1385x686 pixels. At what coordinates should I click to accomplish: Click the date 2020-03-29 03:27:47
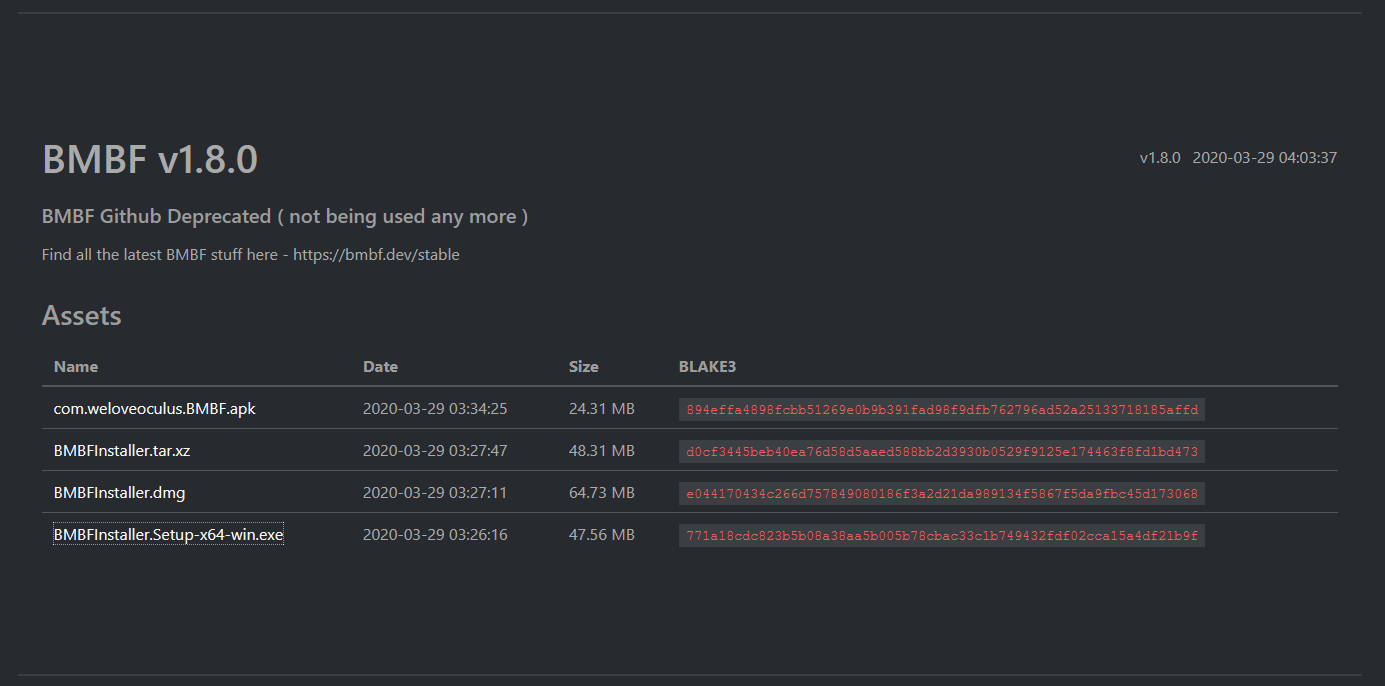point(435,450)
